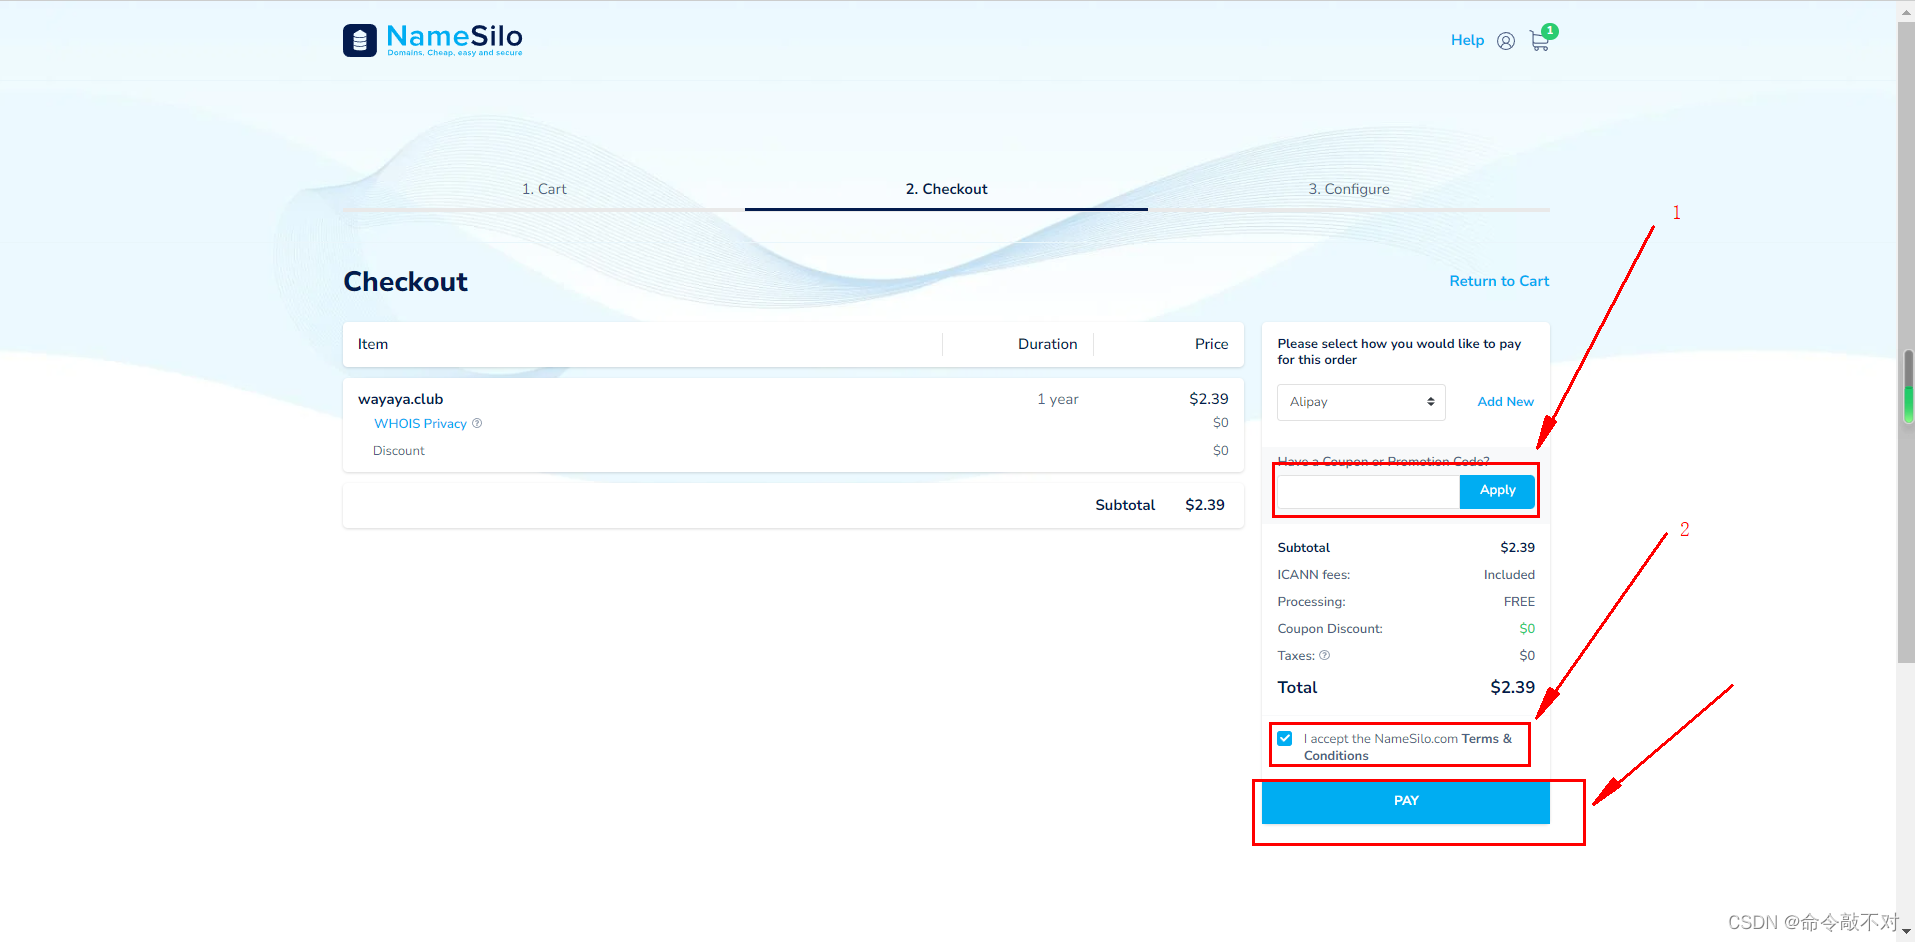
Task: Click the NameSilo logo
Action: pos(433,40)
